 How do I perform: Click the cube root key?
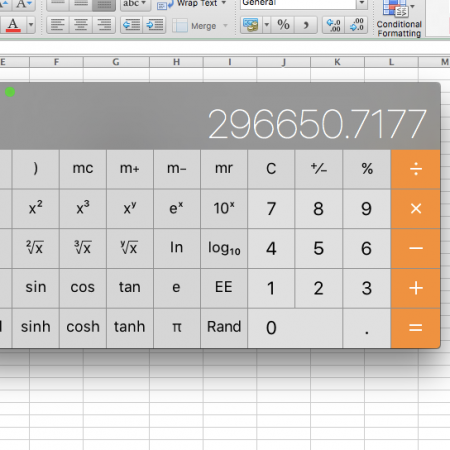point(83,248)
